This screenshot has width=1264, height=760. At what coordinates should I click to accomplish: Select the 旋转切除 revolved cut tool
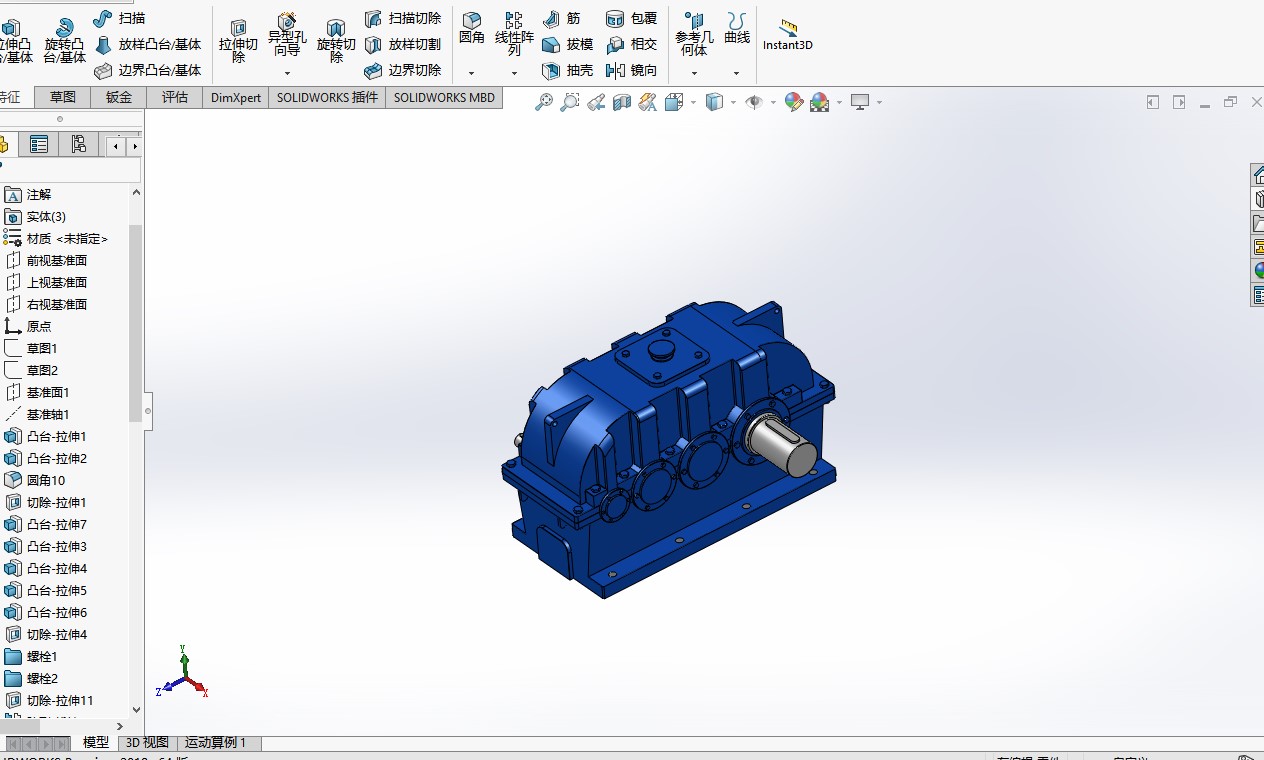pyautogui.click(x=336, y=40)
